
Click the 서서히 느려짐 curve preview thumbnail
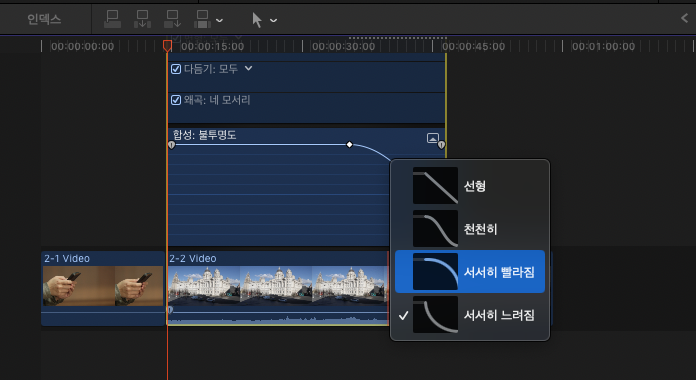tap(435, 315)
